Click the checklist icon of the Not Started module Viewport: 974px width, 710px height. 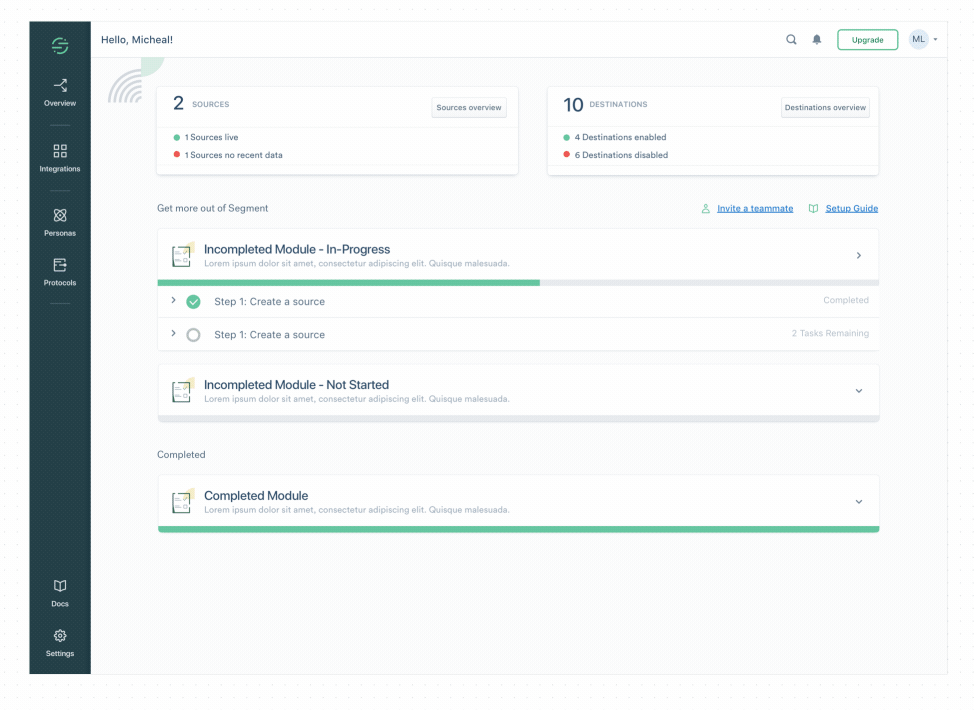tap(183, 390)
